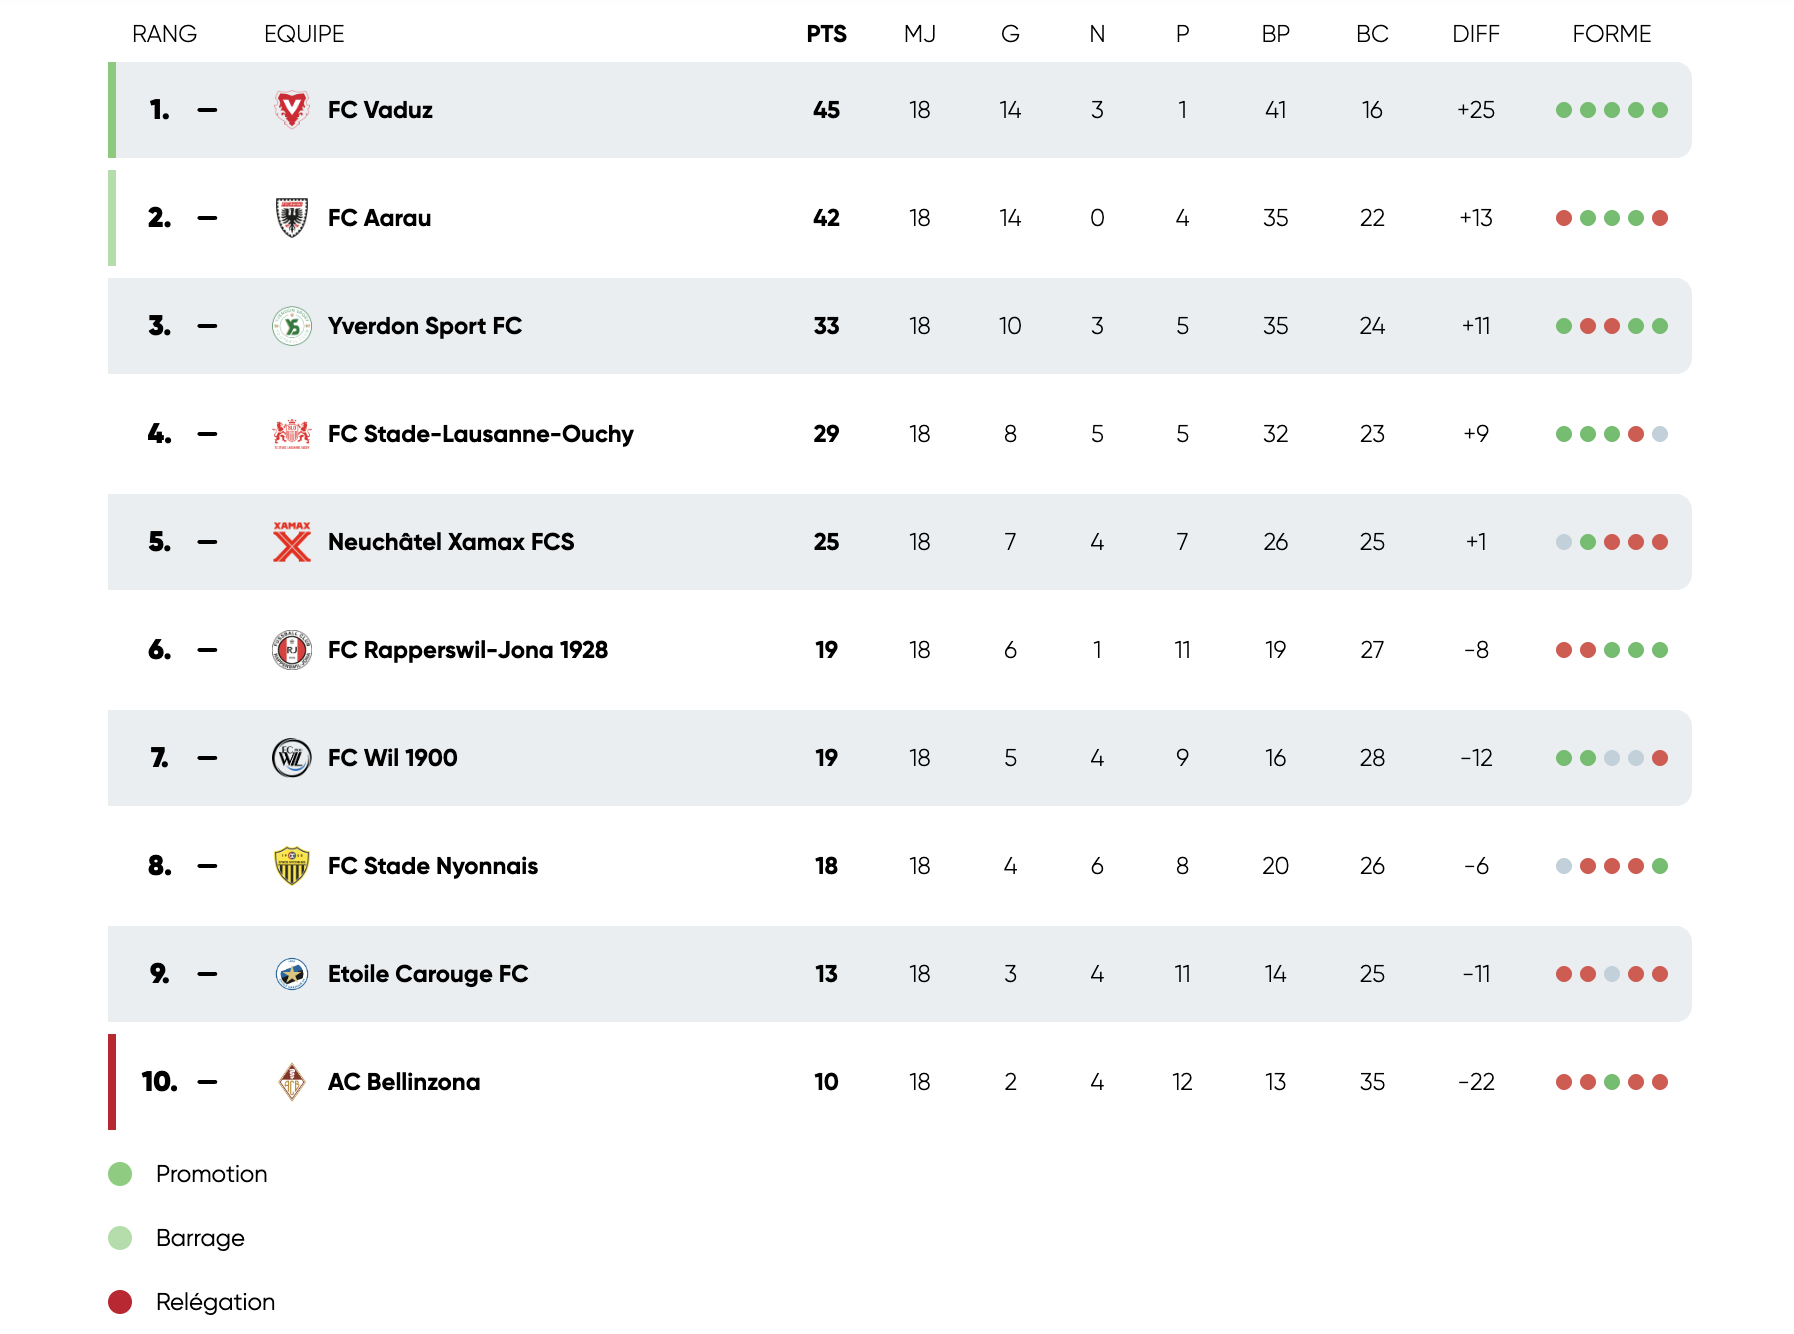The width and height of the screenshot is (1794, 1334).
Task: Click the FC Rapperswil-Jona crest
Action: coord(291,650)
